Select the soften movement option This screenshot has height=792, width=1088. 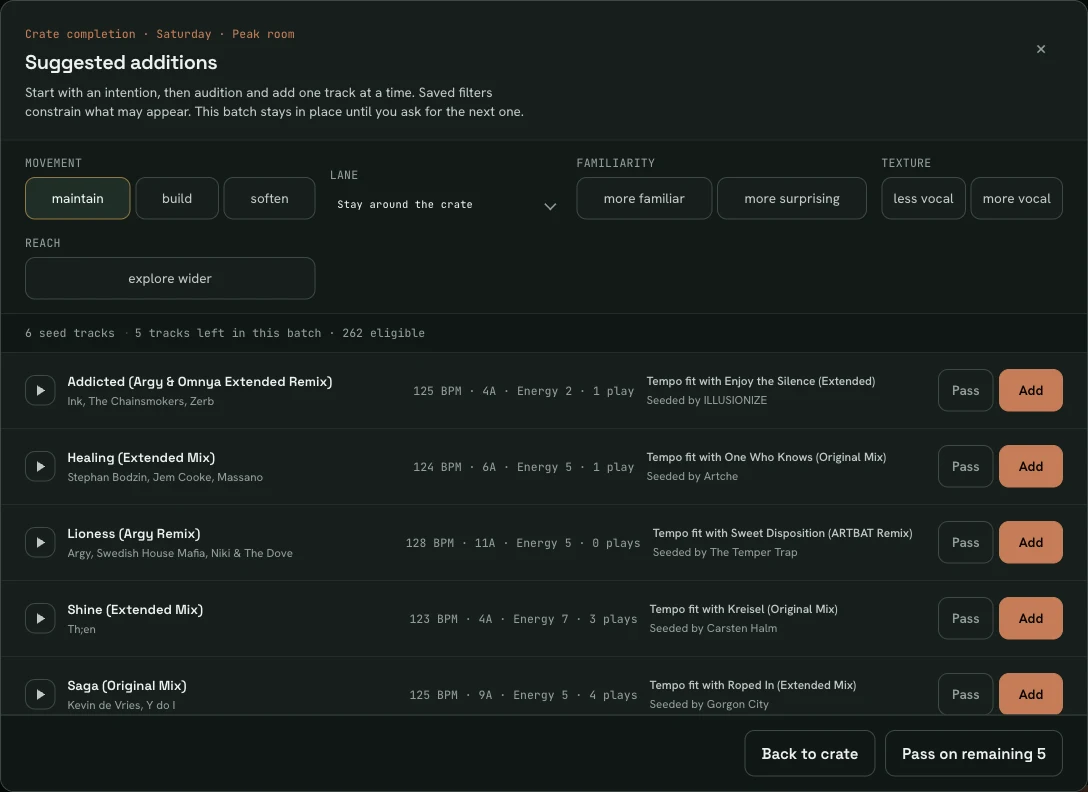tap(269, 199)
